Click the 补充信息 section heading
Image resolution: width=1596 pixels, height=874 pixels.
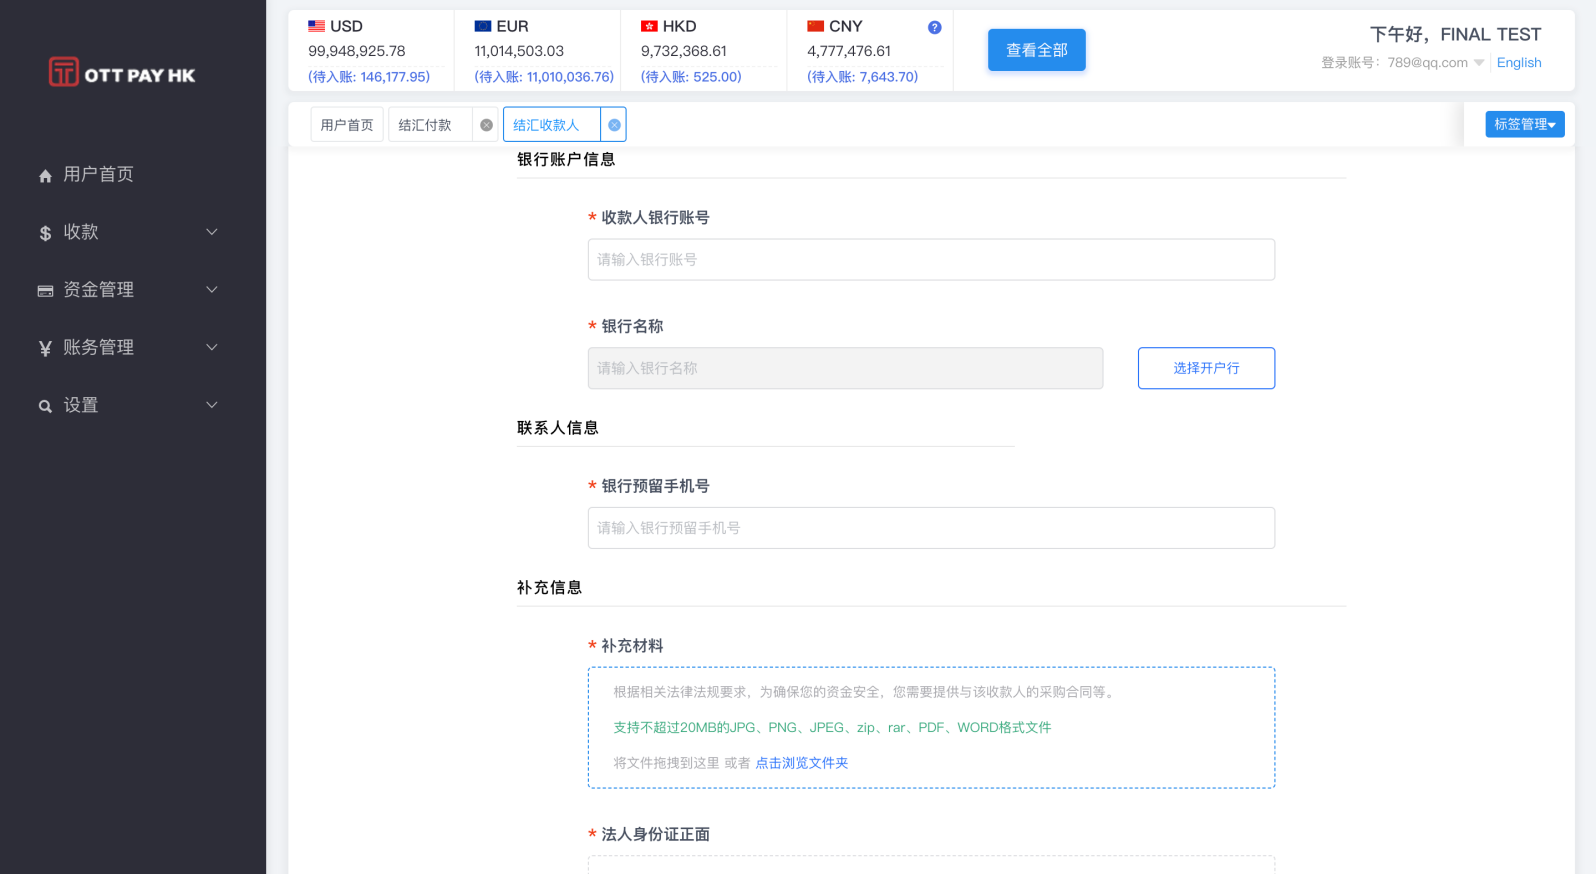pos(549,588)
